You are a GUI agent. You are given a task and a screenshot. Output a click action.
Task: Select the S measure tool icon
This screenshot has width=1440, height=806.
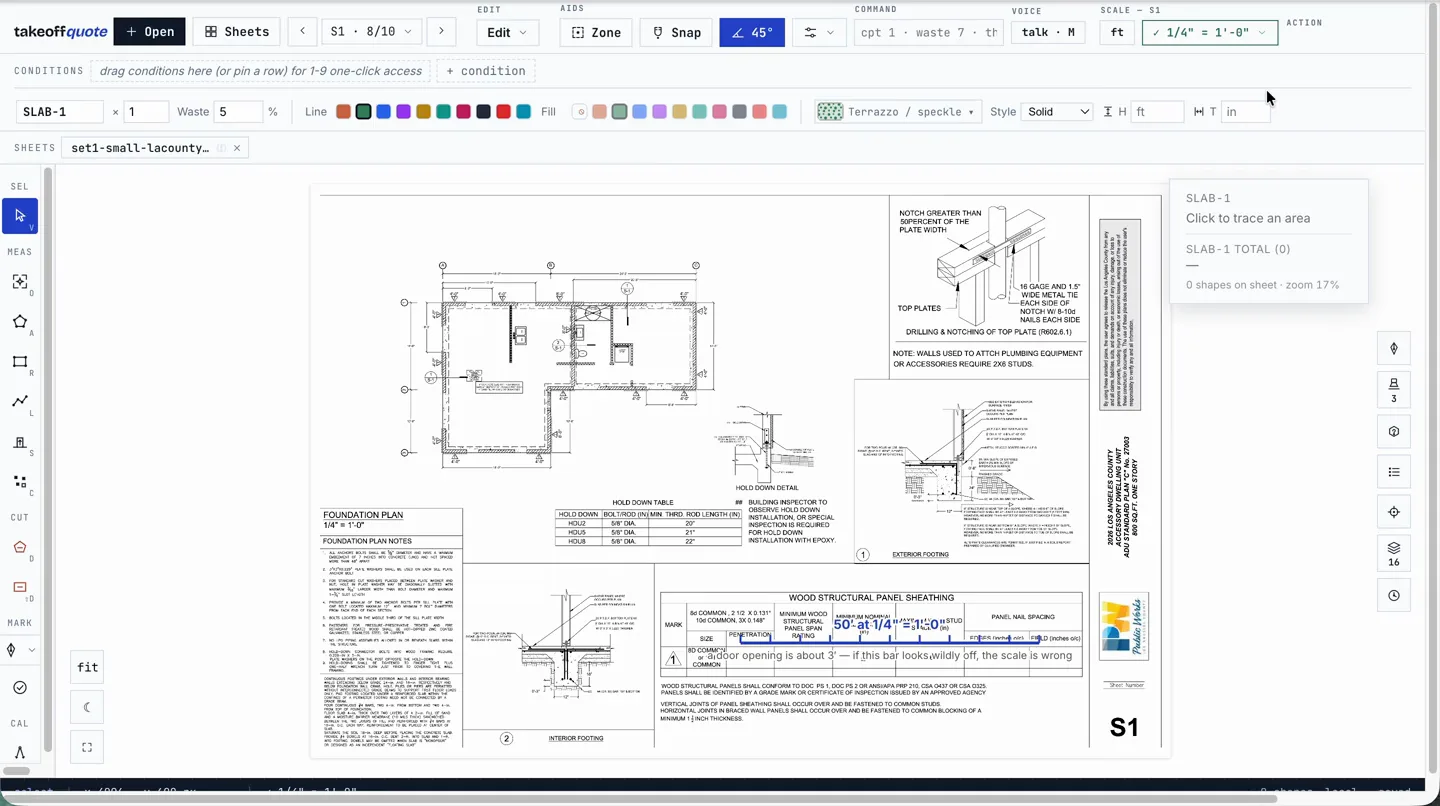(20, 442)
